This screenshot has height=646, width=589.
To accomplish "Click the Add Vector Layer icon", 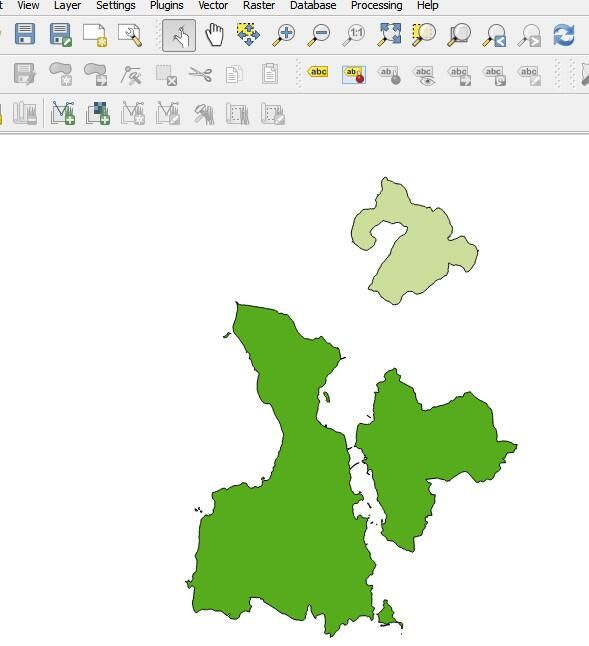I will point(63,112).
